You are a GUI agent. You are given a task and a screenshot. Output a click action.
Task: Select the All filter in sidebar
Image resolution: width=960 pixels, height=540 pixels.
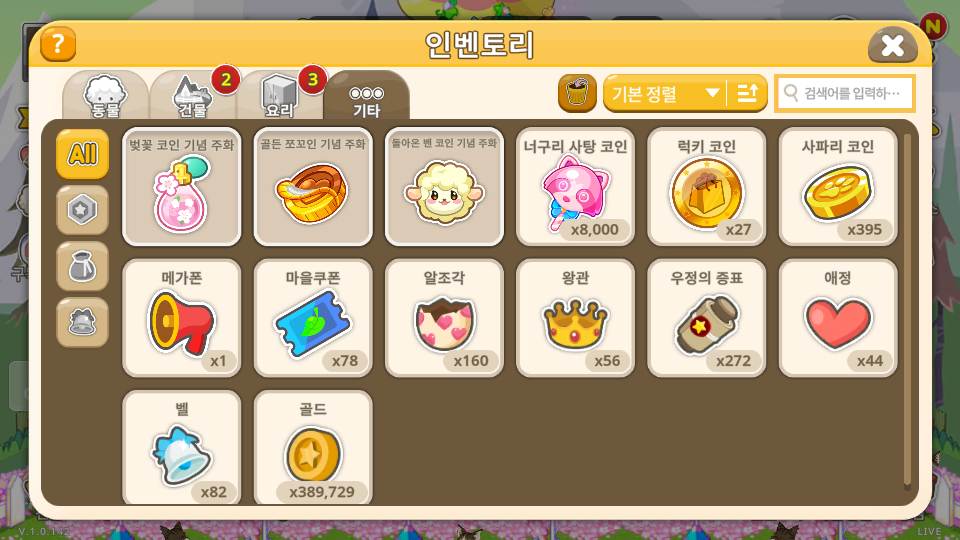(x=83, y=154)
